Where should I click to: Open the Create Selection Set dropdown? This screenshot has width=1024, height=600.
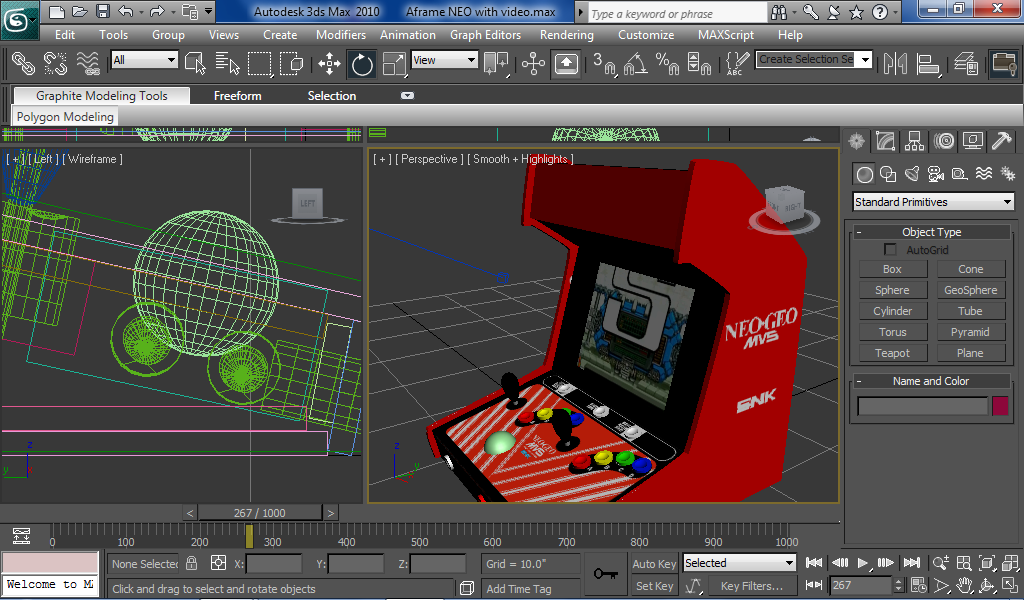(814, 59)
